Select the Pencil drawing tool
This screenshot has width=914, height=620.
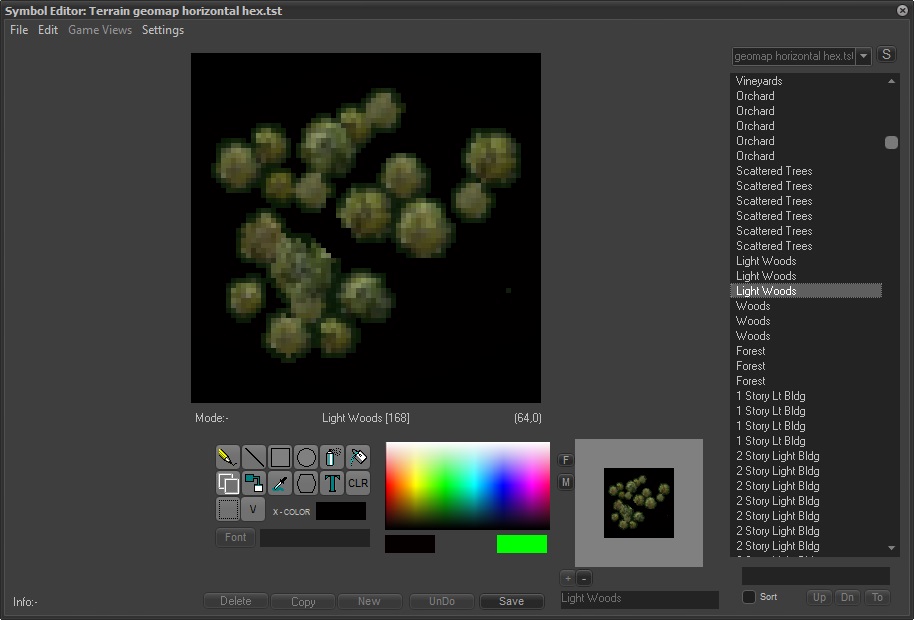click(228, 458)
